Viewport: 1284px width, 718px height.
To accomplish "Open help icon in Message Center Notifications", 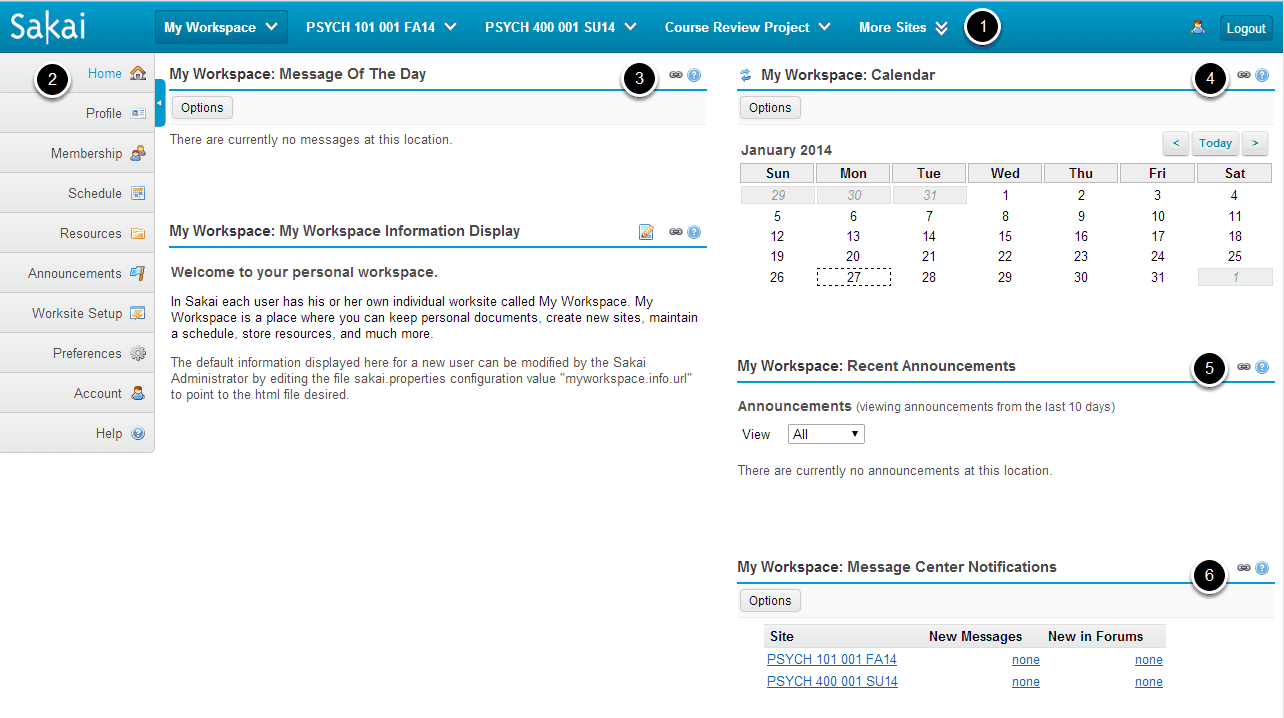I will (x=1262, y=568).
